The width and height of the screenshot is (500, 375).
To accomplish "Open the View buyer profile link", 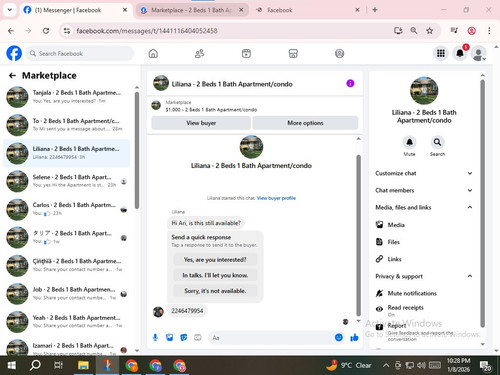I will click(x=276, y=198).
